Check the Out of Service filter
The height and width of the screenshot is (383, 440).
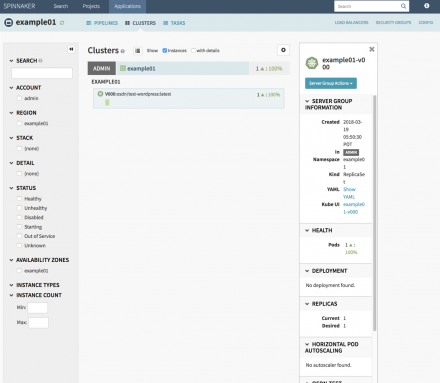click(19, 236)
